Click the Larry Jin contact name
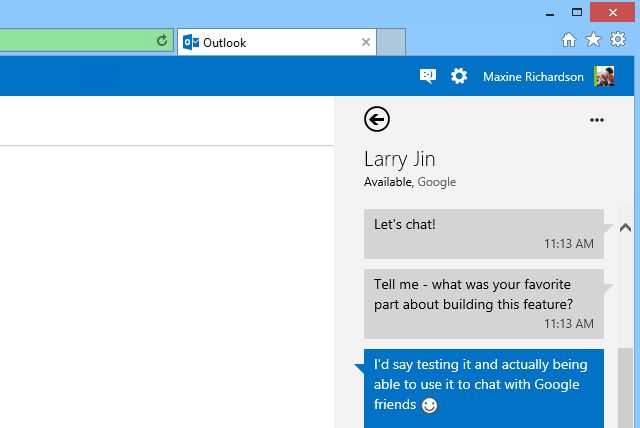640x428 pixels. 399,159
